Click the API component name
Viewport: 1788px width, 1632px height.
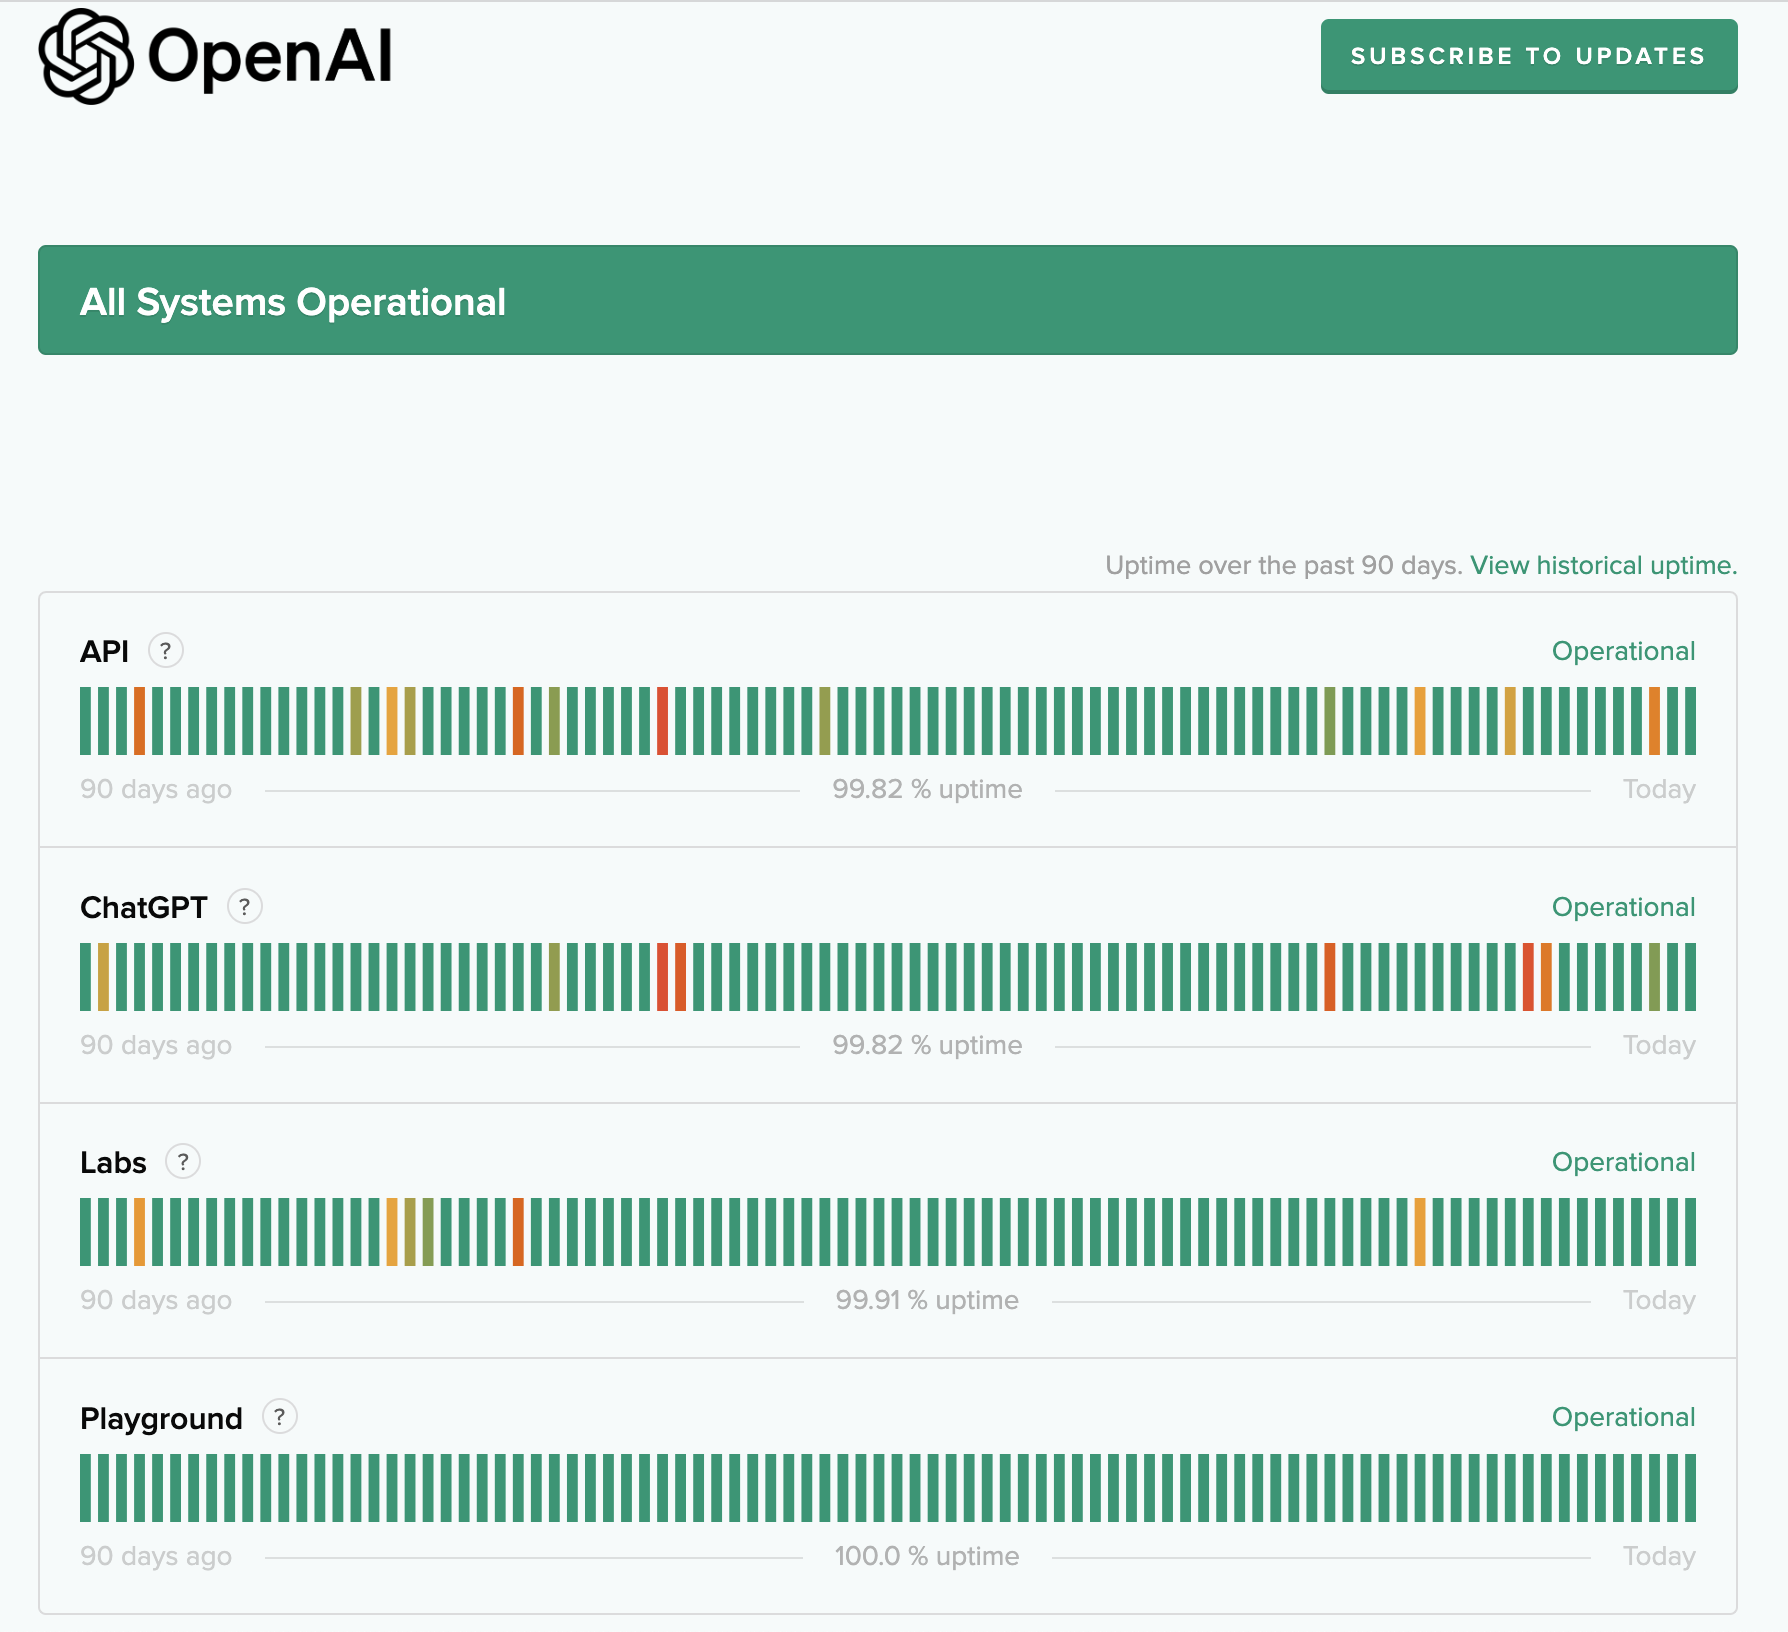(x=105, y=652)
